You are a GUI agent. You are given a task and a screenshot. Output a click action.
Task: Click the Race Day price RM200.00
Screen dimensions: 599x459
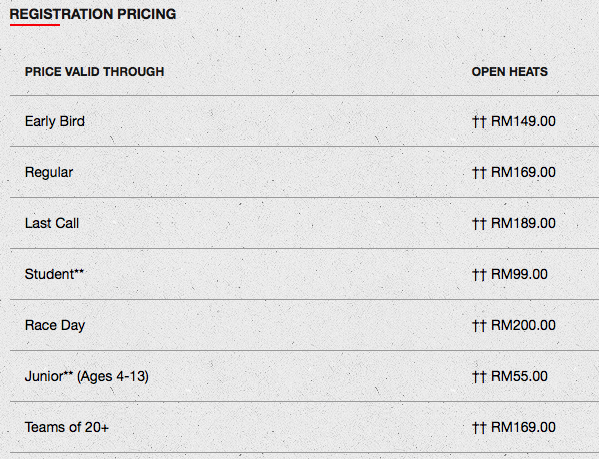coord(523,325)
